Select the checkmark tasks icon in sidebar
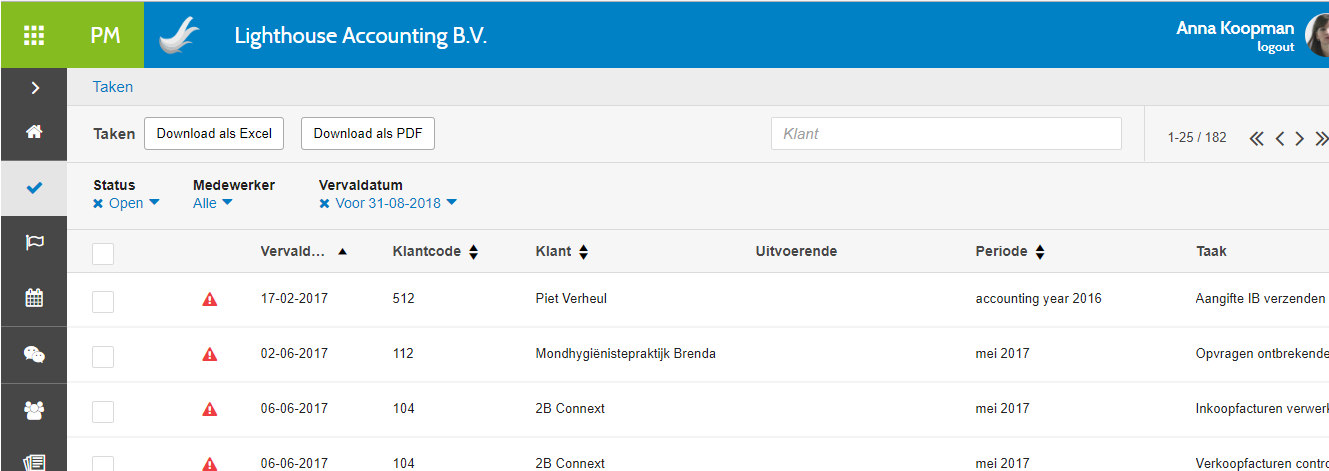Viewport: 1329px width, 471px height. tap(34, 187)
